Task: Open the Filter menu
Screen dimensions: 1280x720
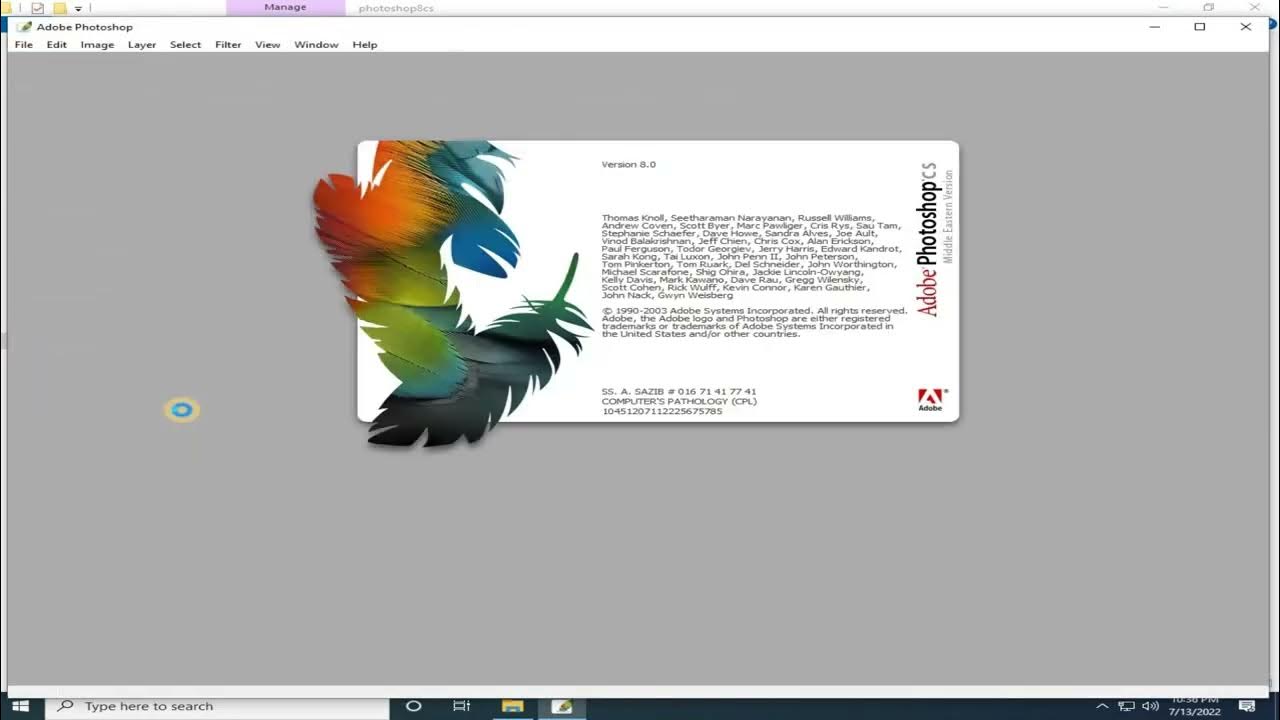Action: [228, 45]
